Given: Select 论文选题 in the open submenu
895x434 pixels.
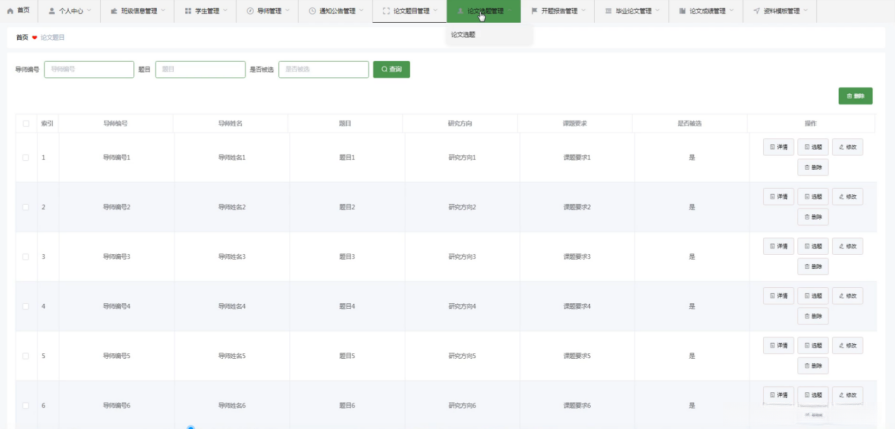Looking at the screenshot, I should click(463, 35).
